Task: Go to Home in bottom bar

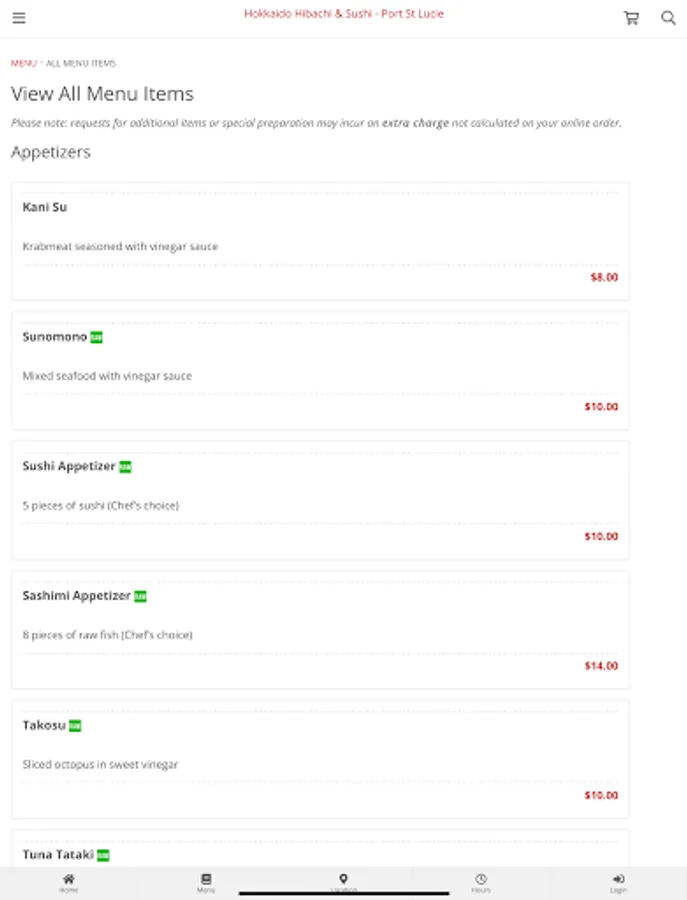Action: pyautogui.click(x=68, y=882)
